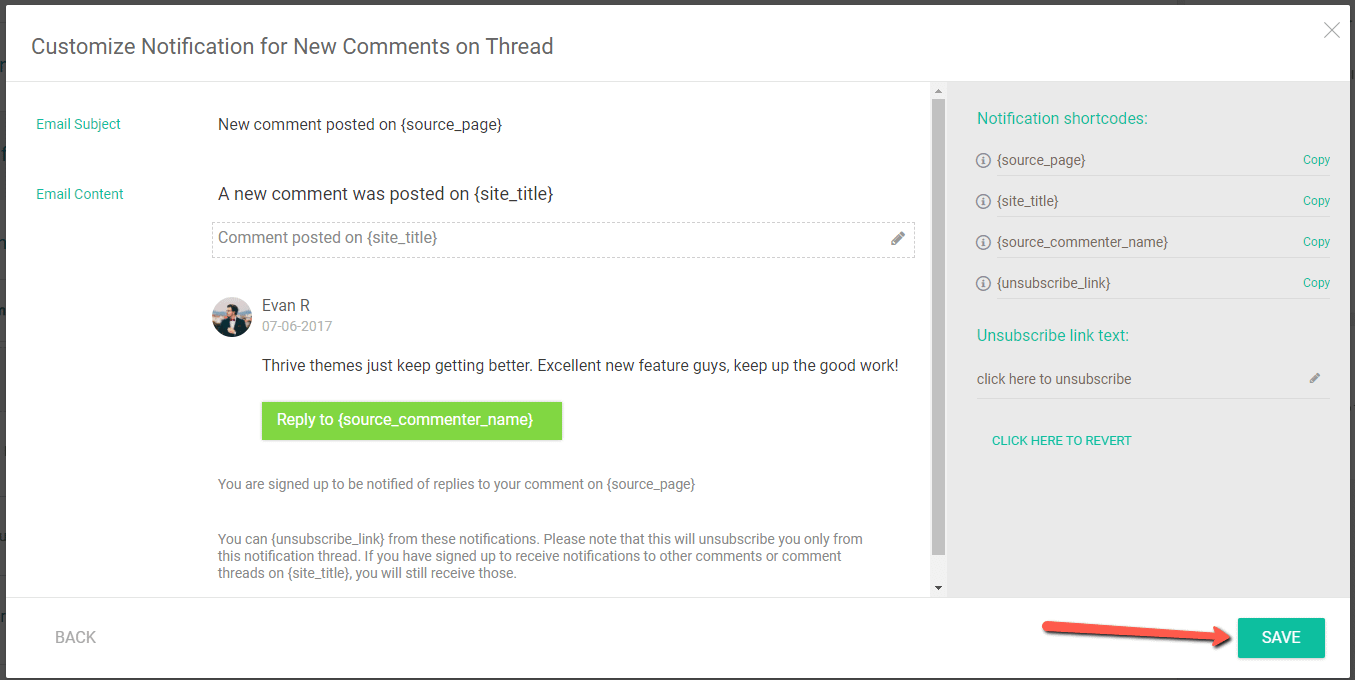Screen dimensions: 1355x680
Task: Click info icon beside {unsubscribe_link} shortcode
Action: pos(983,283)
